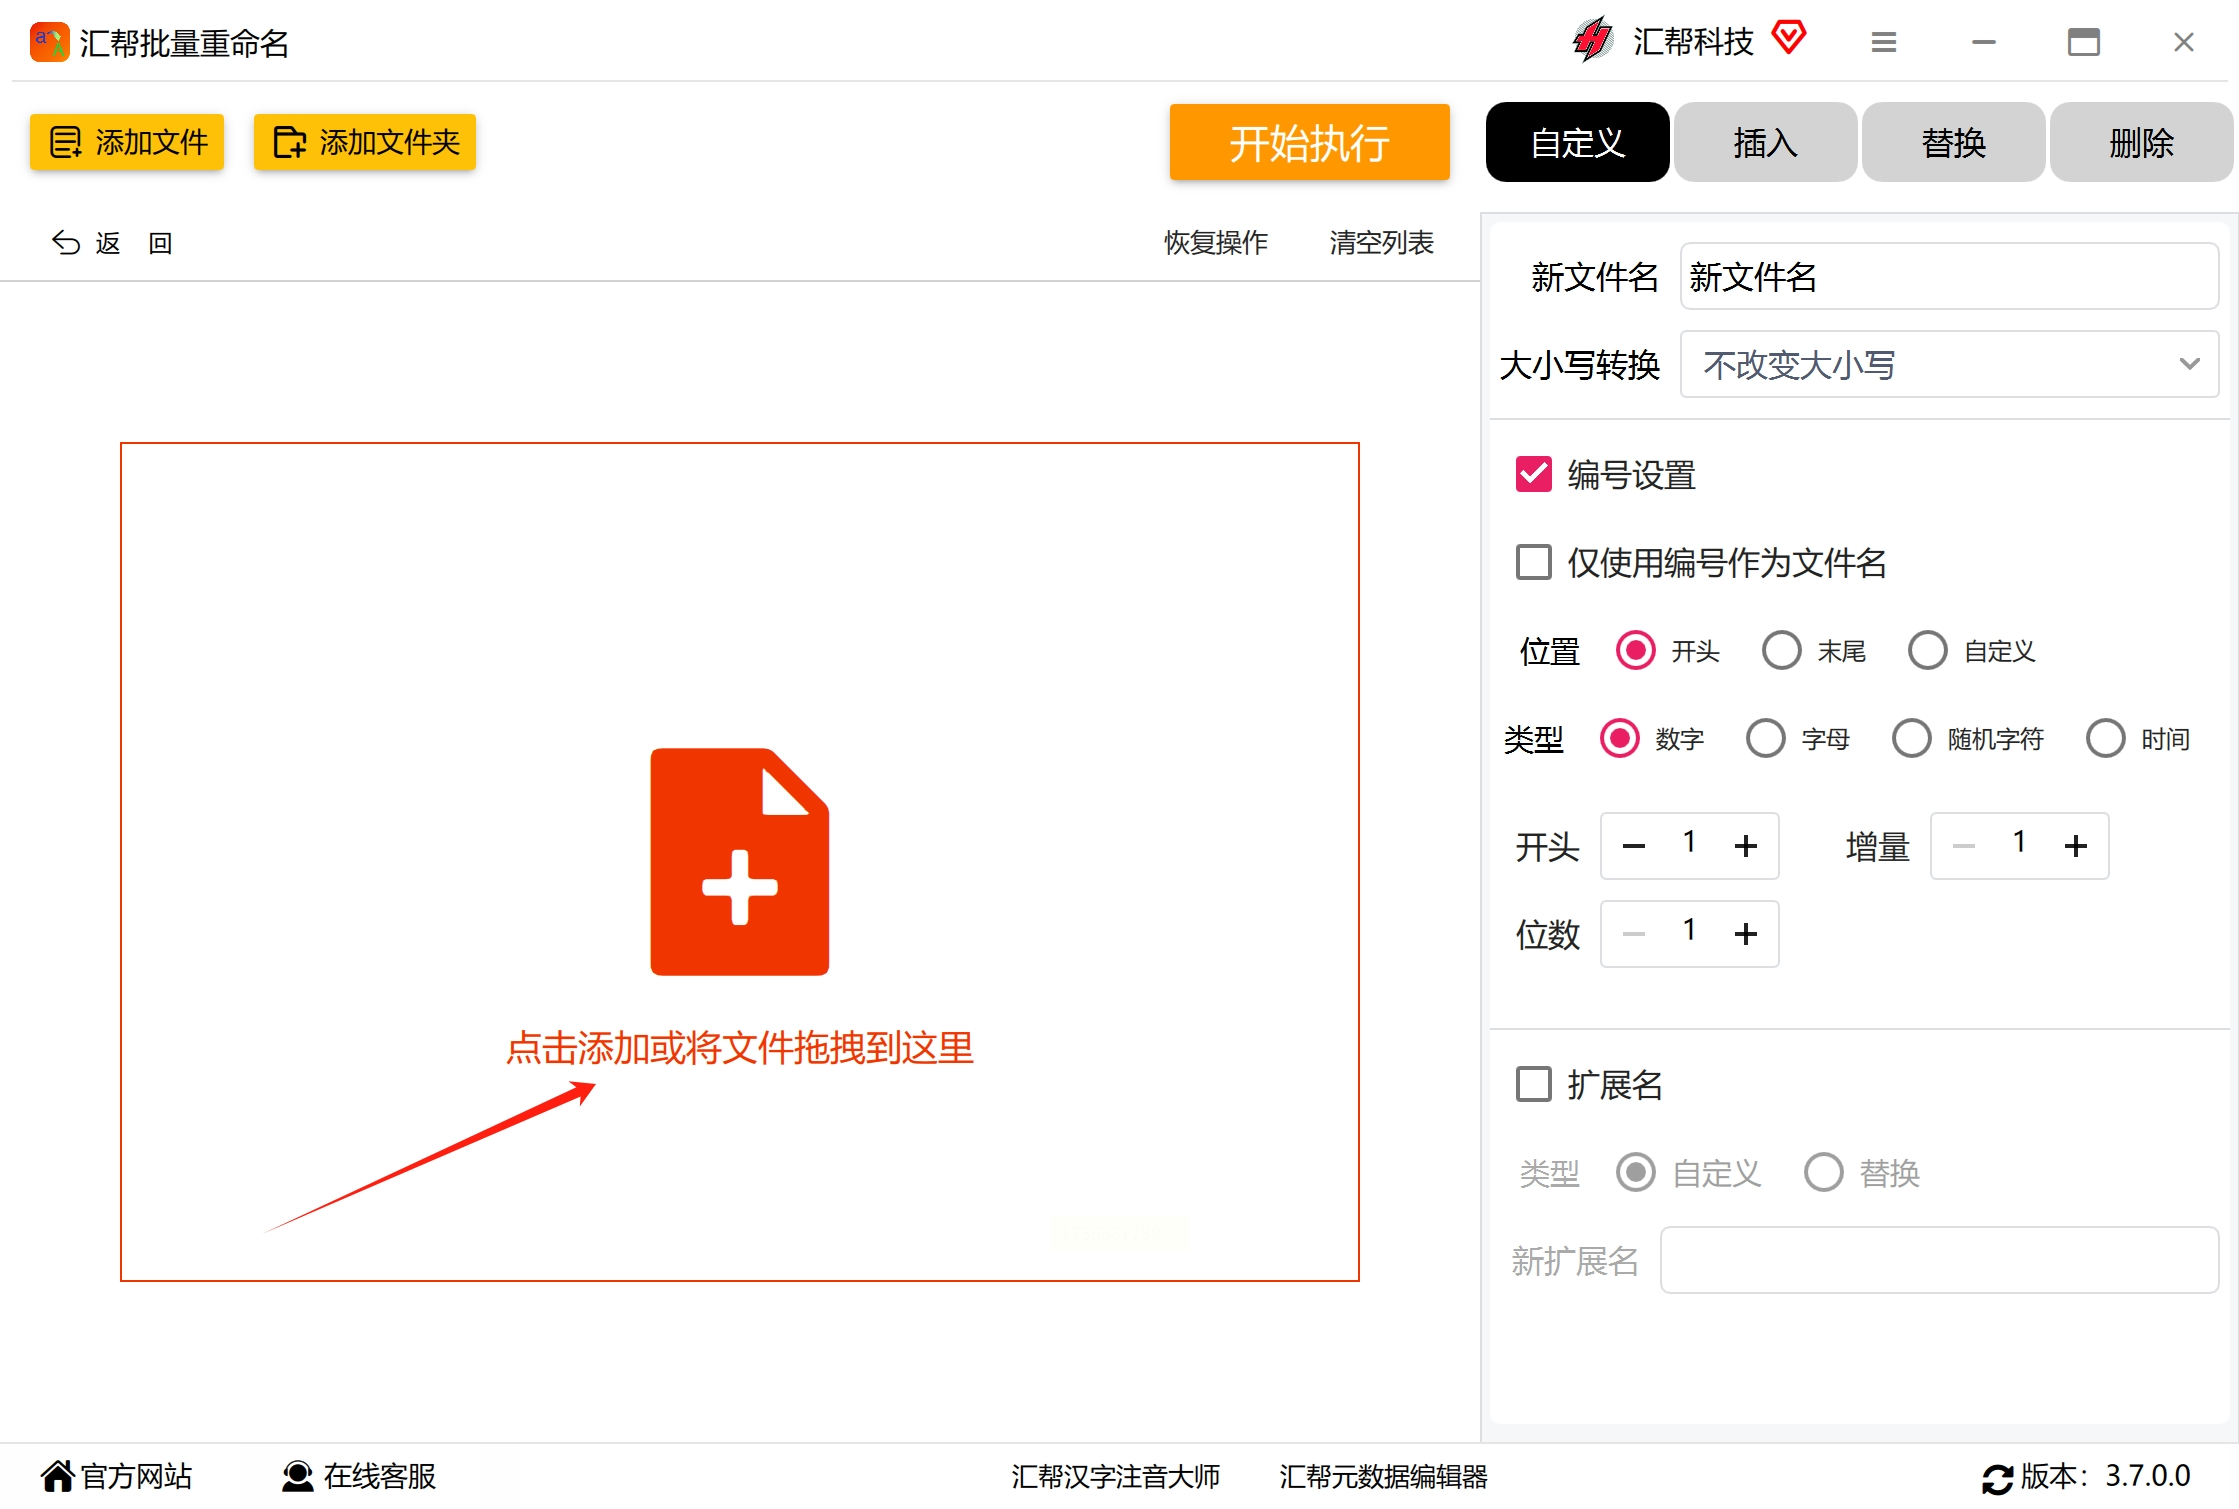Click the back arrow icon next to 返回
Screen dimensions: 2239x1509
tap(66, 243)
